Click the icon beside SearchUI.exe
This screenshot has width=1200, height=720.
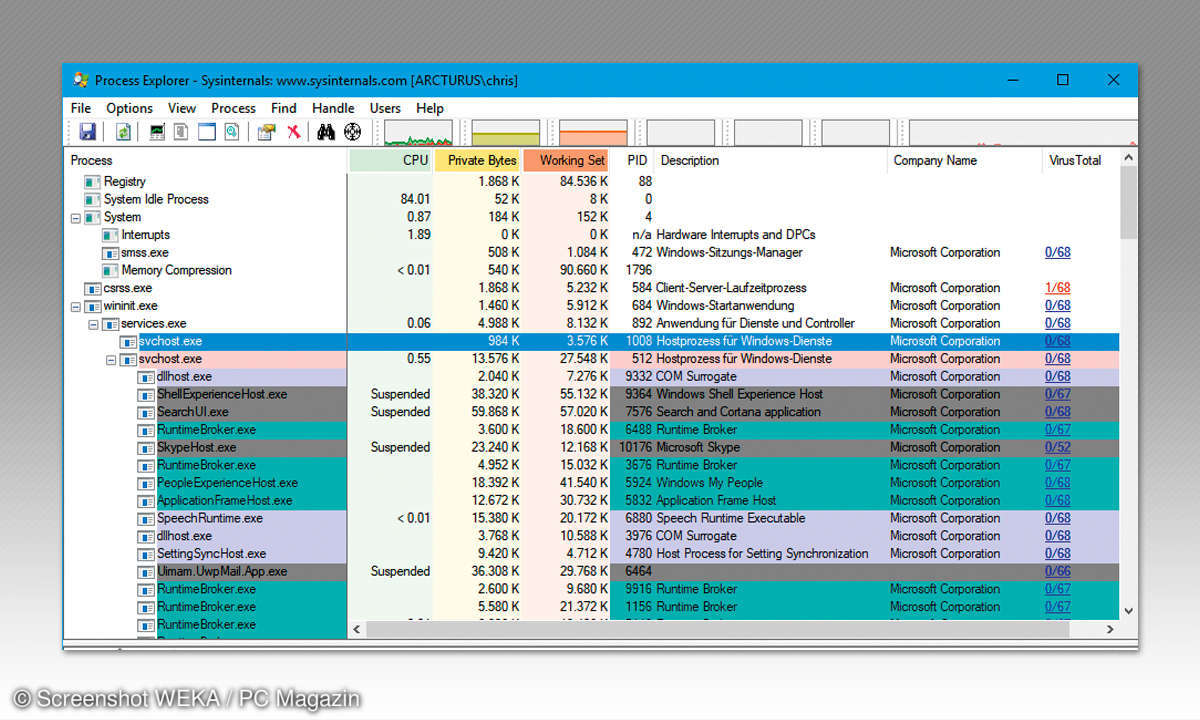pyautogui.click(x=146, y=412)
